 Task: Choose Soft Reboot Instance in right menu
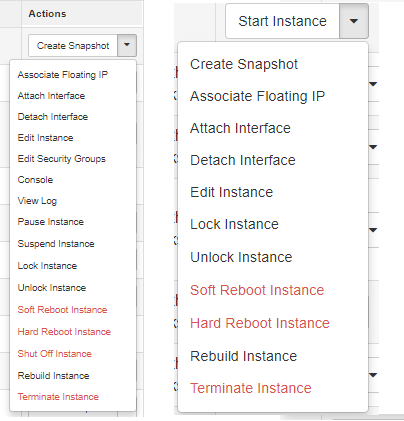pyautogui.click(x=257, y=290)
